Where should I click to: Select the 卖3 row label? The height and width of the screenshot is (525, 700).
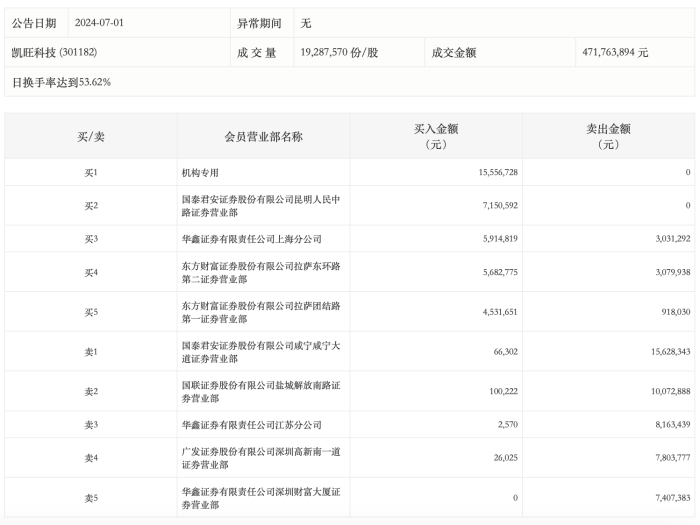91,425
